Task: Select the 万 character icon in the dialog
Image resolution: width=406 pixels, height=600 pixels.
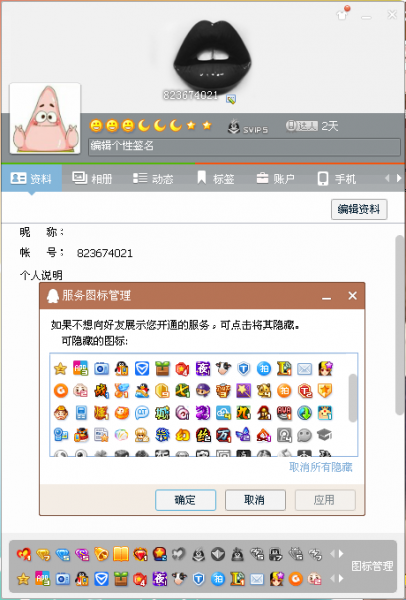Action: (x=223, y=435)
